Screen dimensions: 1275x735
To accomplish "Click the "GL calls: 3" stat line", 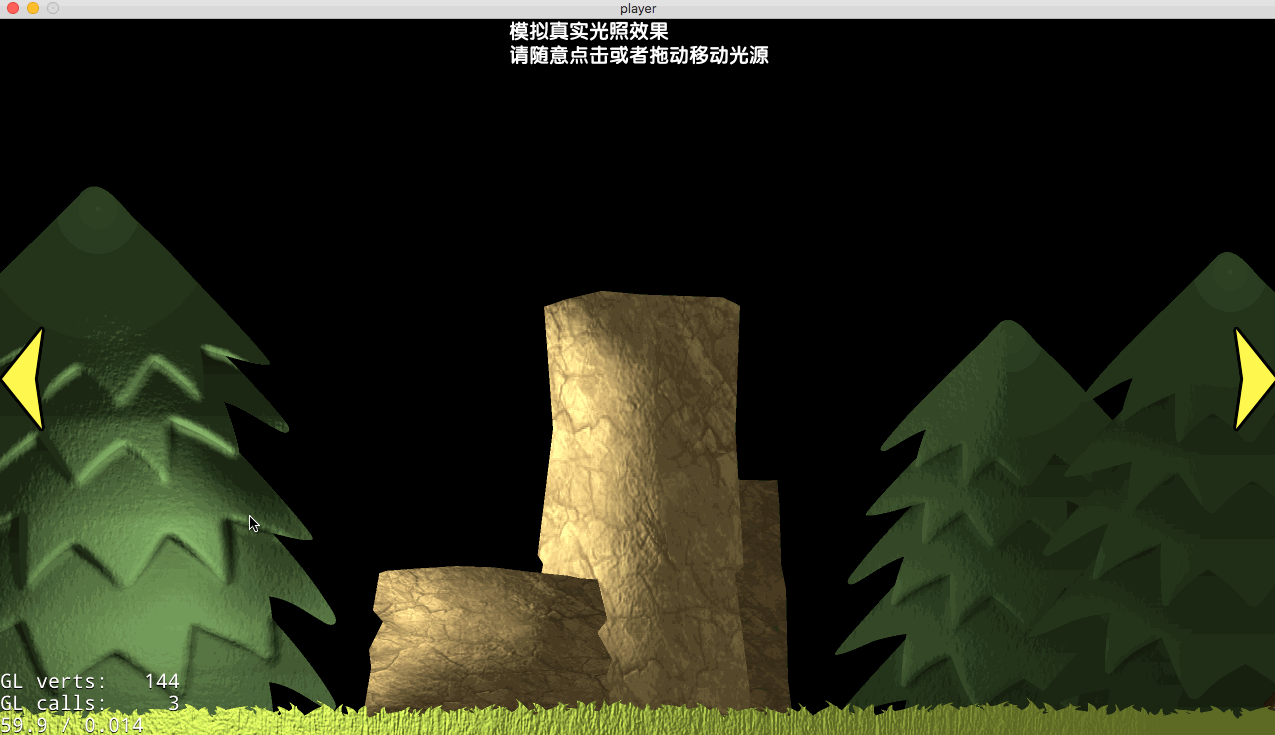I will (90, 704).
